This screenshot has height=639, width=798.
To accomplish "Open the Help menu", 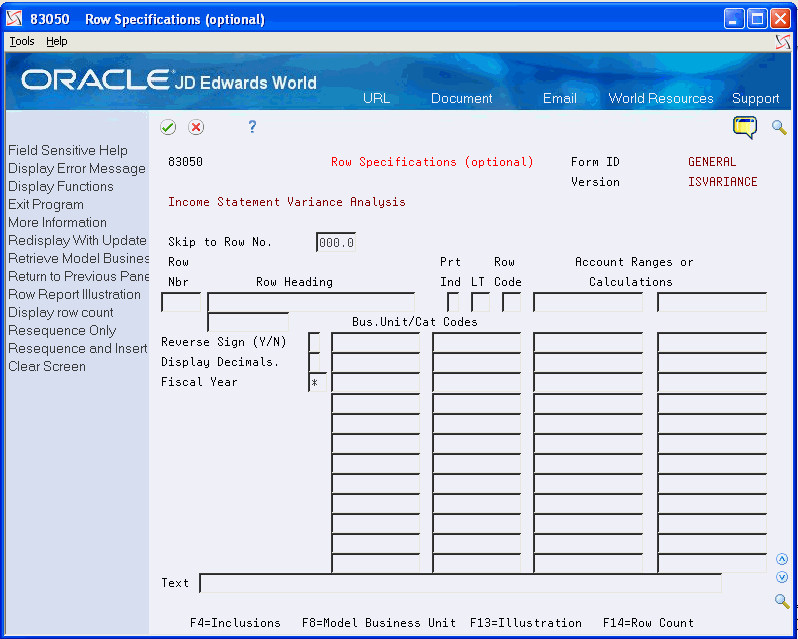I will point(56,41).
